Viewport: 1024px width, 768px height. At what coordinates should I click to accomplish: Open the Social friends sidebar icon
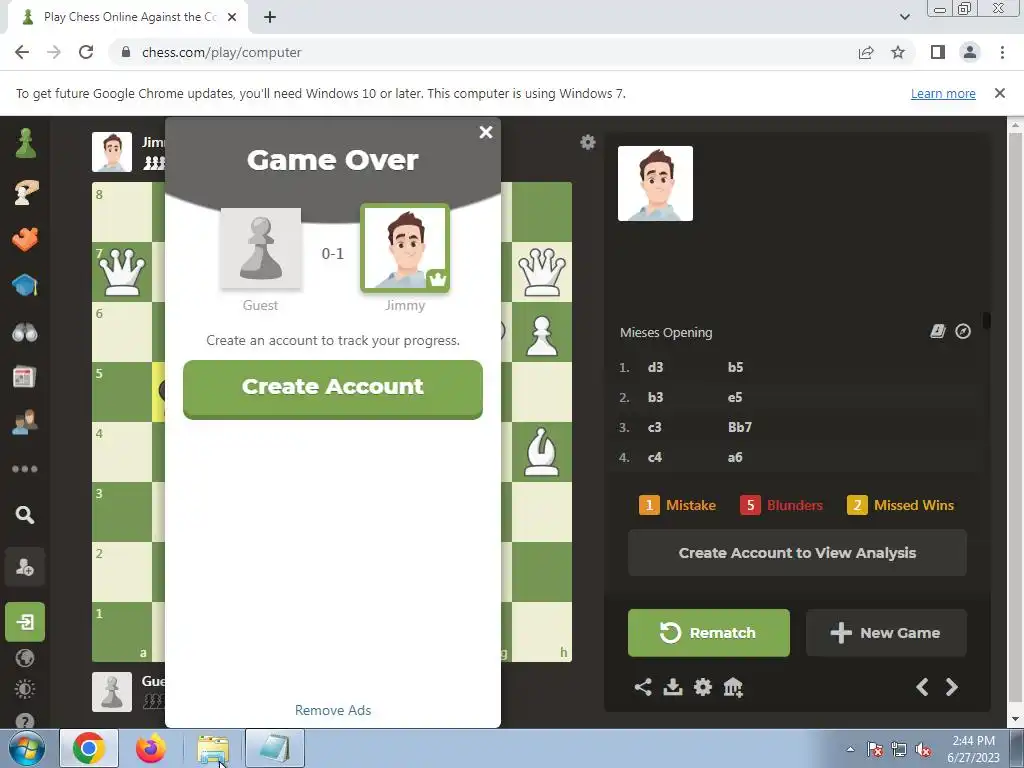(x=25, y=423)
